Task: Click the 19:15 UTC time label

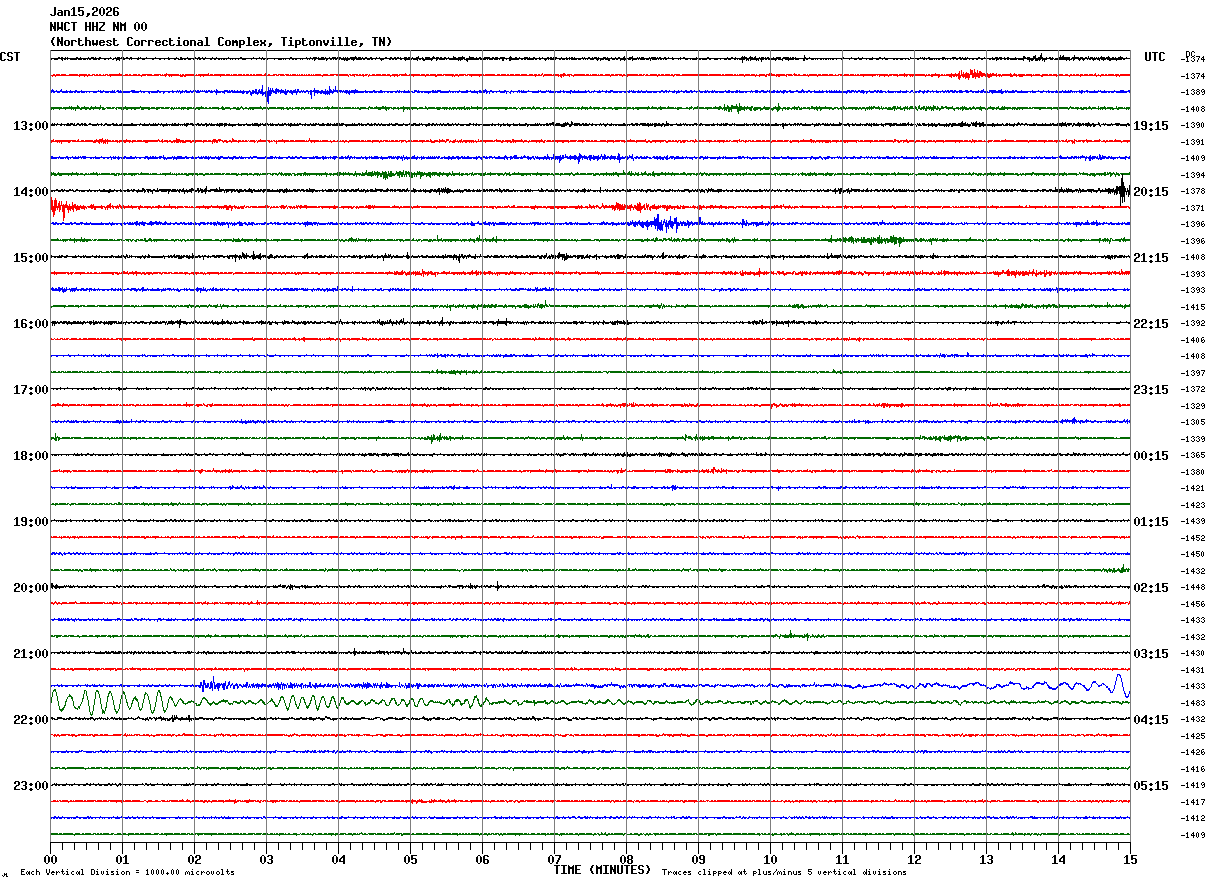Action: 1150,126
